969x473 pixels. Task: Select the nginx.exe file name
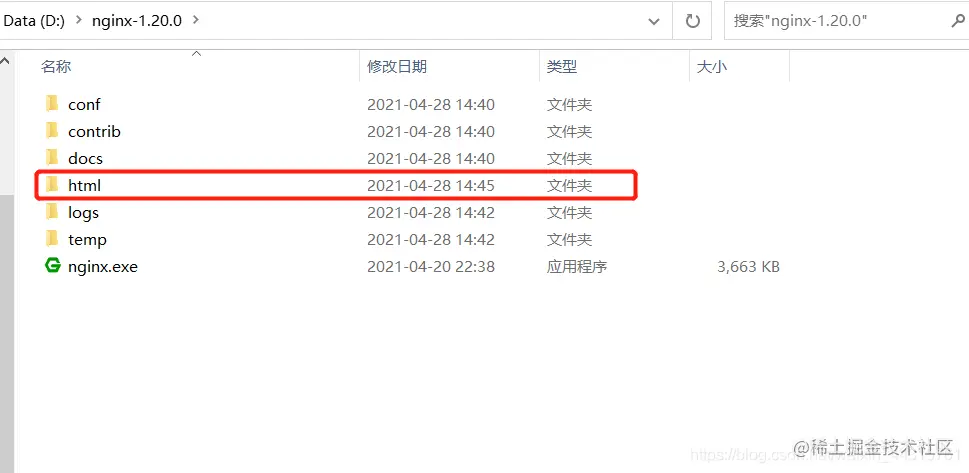(103, 267)
